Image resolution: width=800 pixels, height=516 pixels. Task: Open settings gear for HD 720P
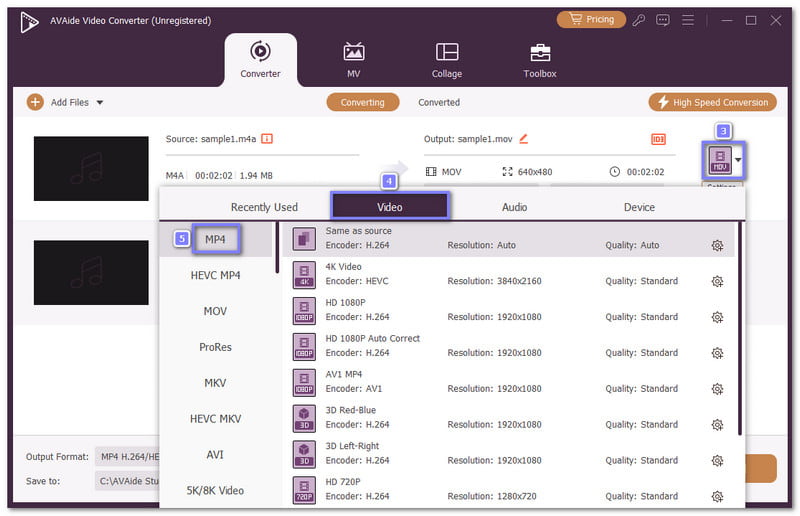(x=717, y=496)
